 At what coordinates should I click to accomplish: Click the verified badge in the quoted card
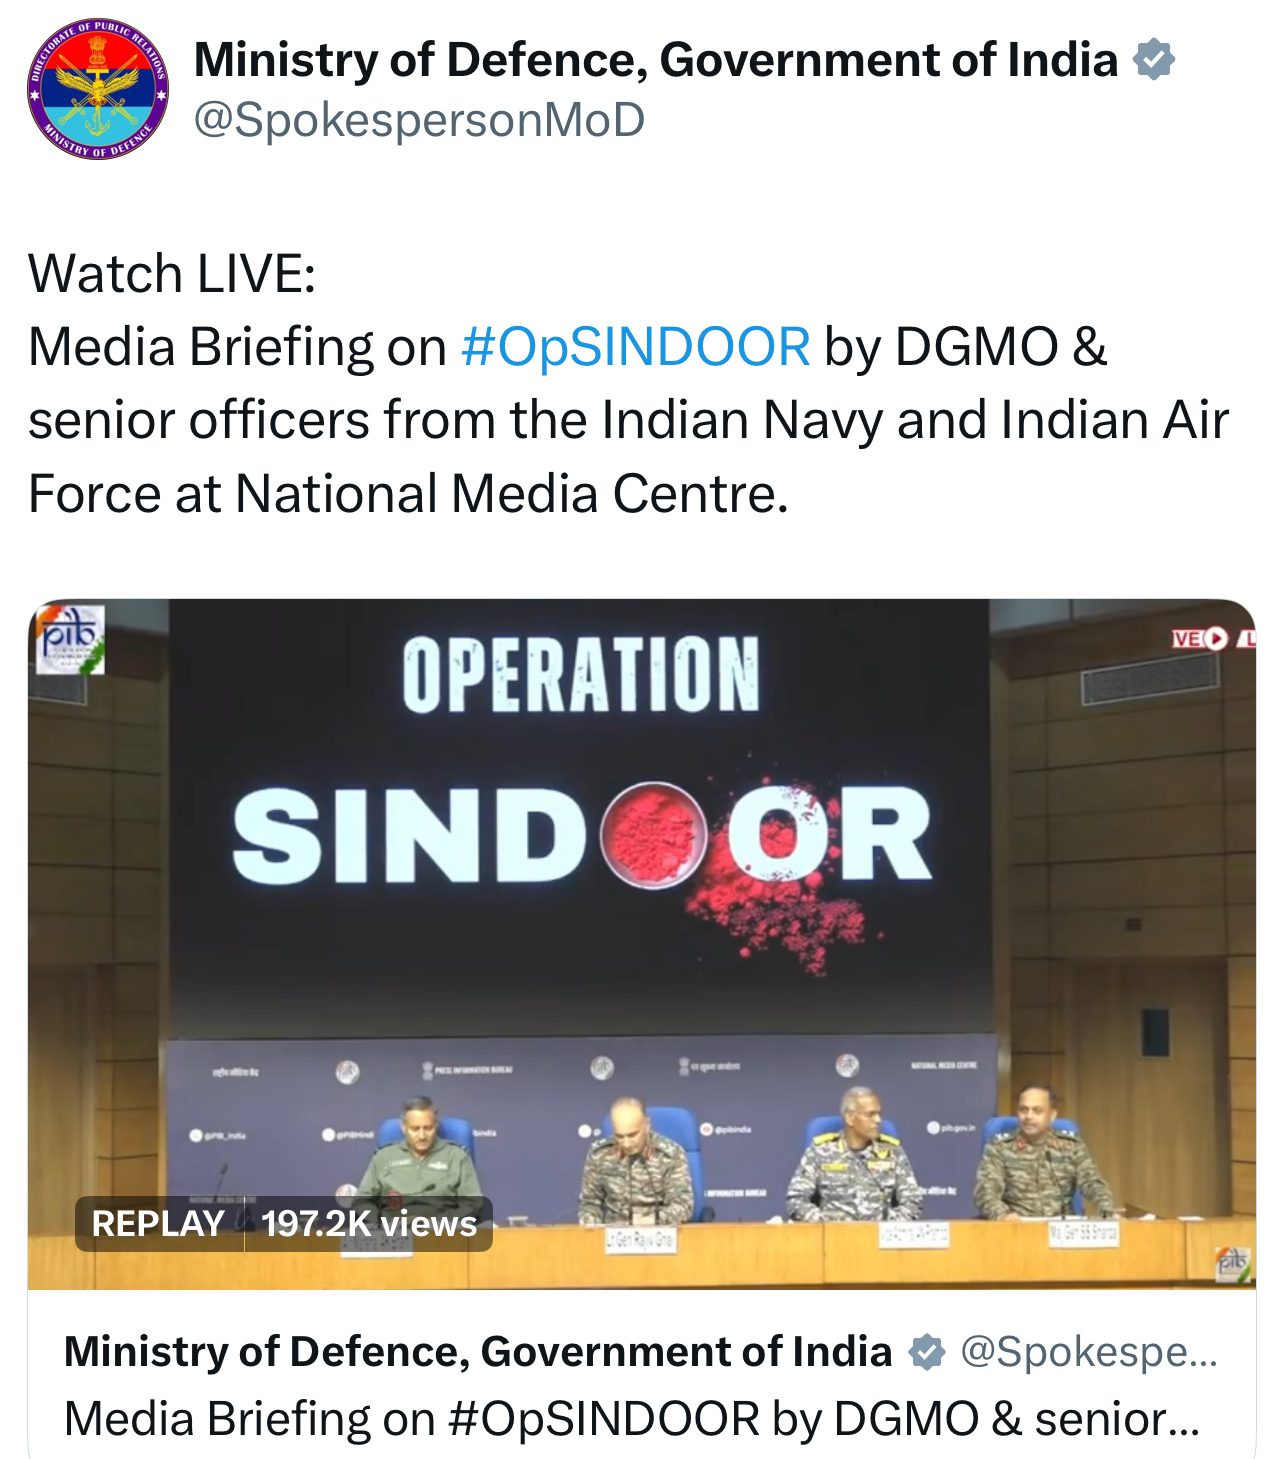tap(927, 1352)
